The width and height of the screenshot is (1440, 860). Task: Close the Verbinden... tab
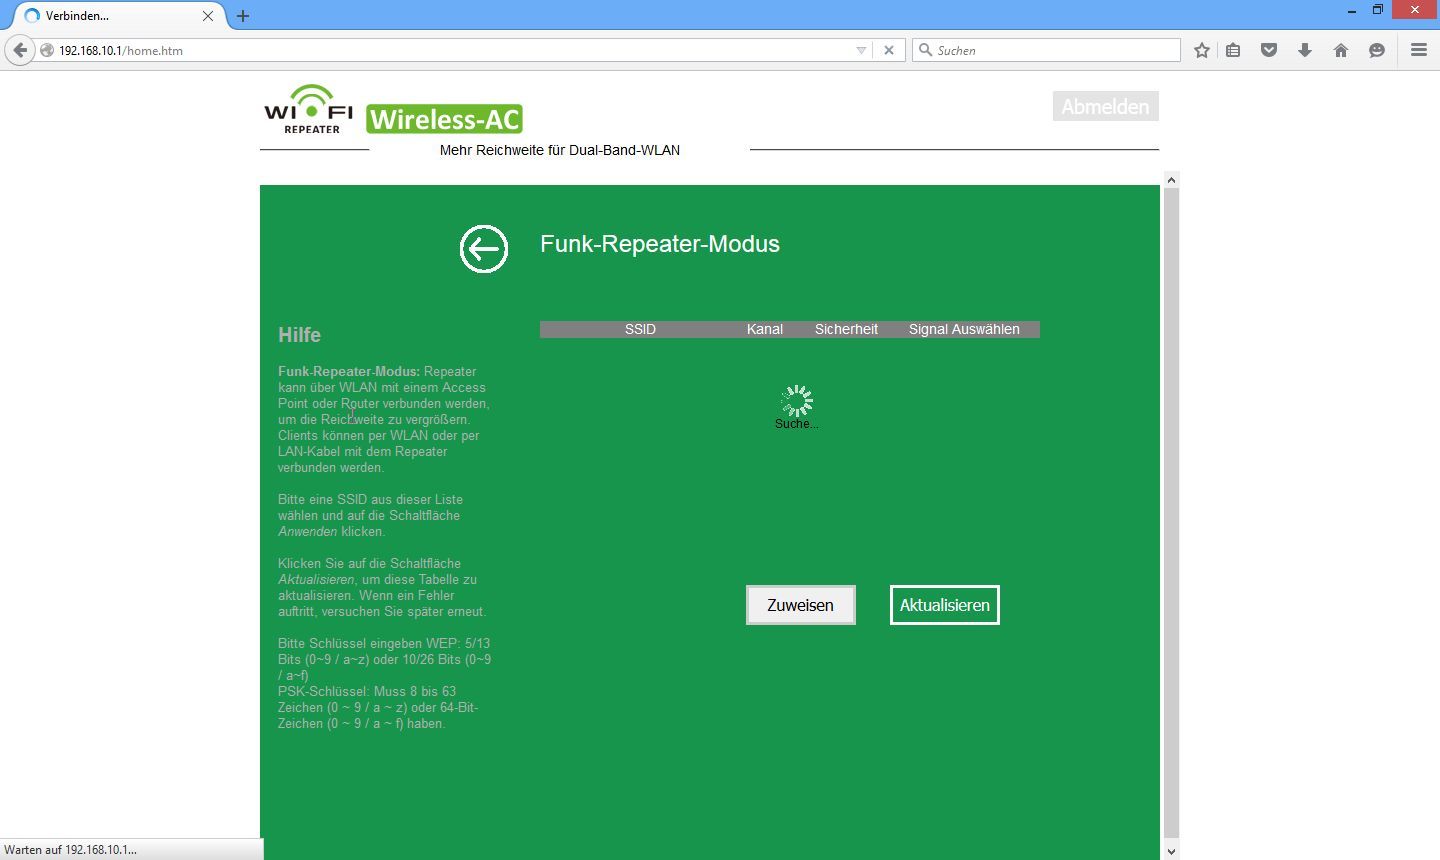click(208, 16)
